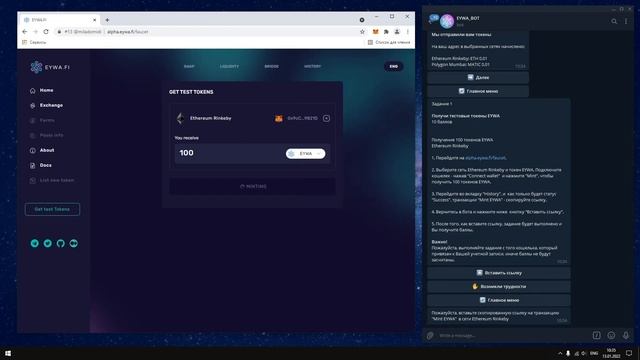Open the Chrome profile icon
The height and width of the screenshot is (360, 640).
397,31
